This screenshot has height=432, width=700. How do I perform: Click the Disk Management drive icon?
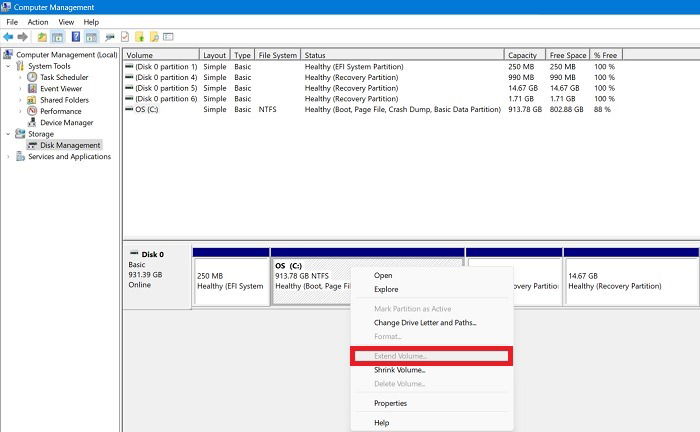click(32, 145)
